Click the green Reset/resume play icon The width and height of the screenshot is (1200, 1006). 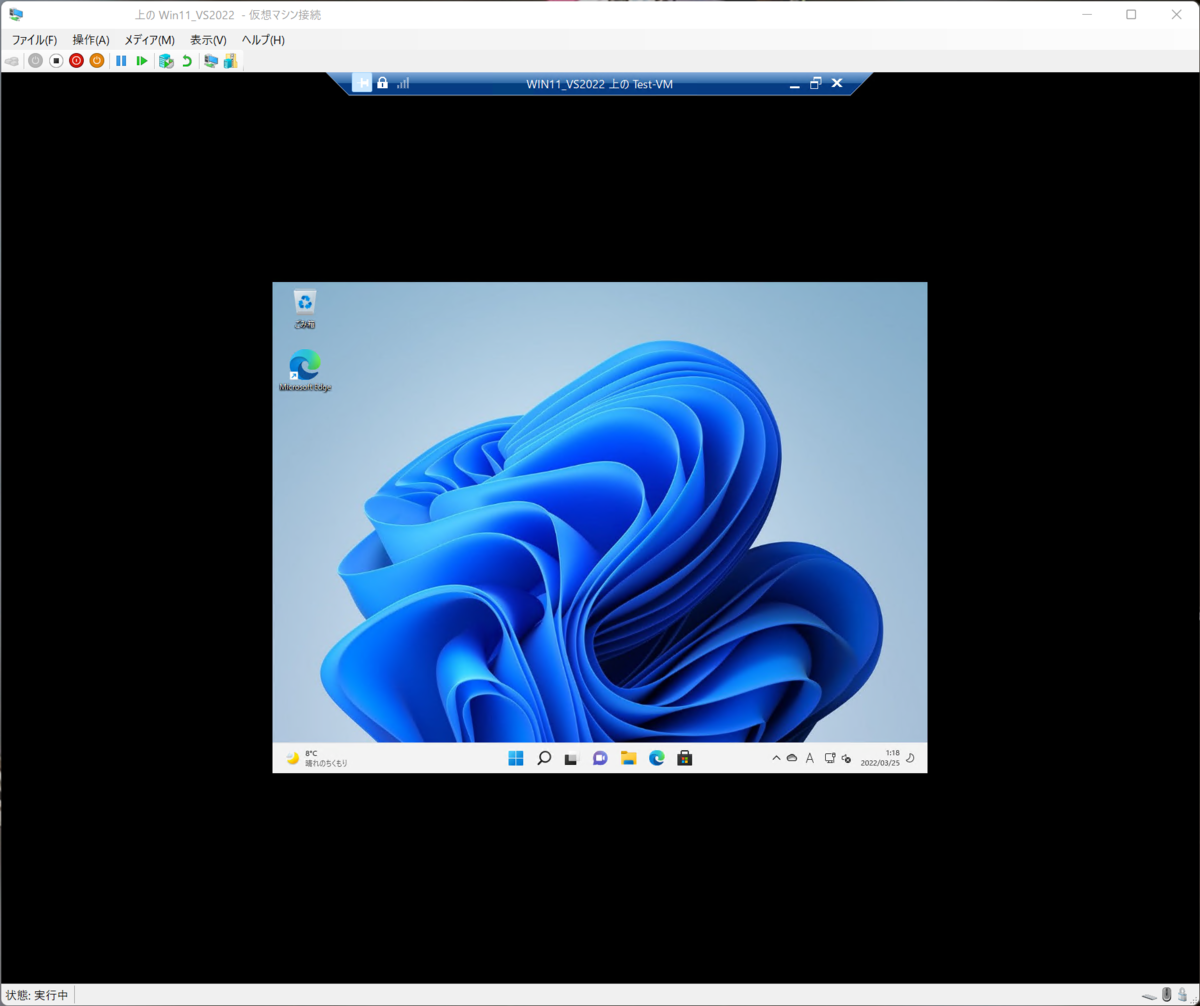tap(142, 61)
